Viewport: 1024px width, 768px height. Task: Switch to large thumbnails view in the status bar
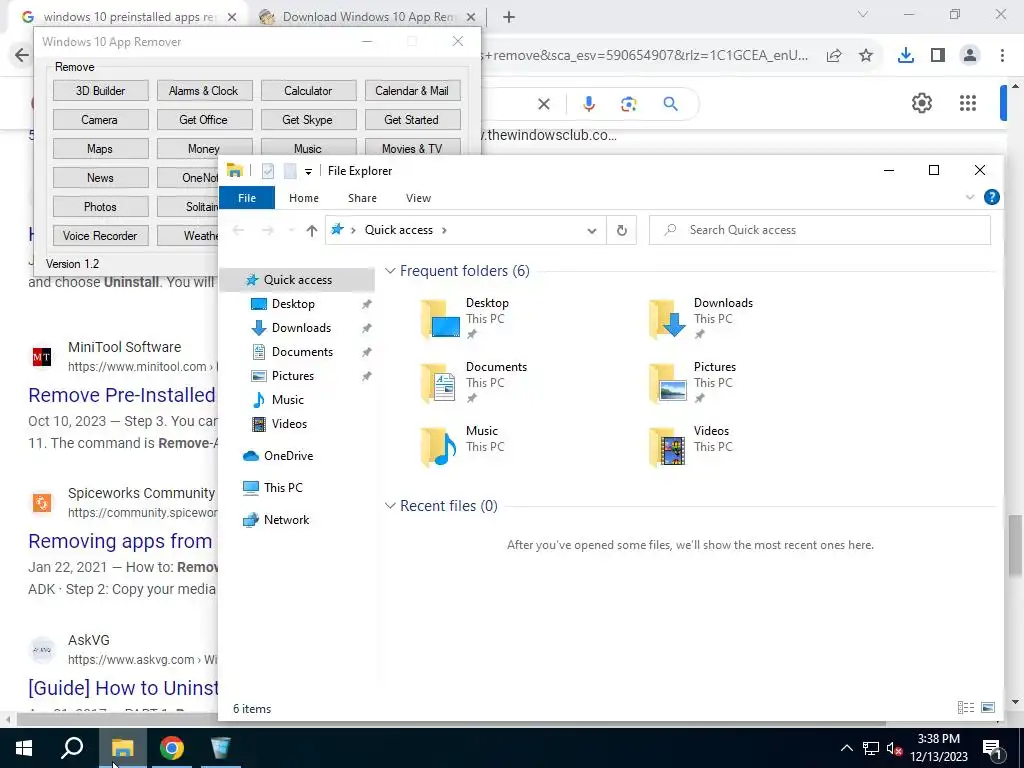pyautogui.click(x=988, y=708)
